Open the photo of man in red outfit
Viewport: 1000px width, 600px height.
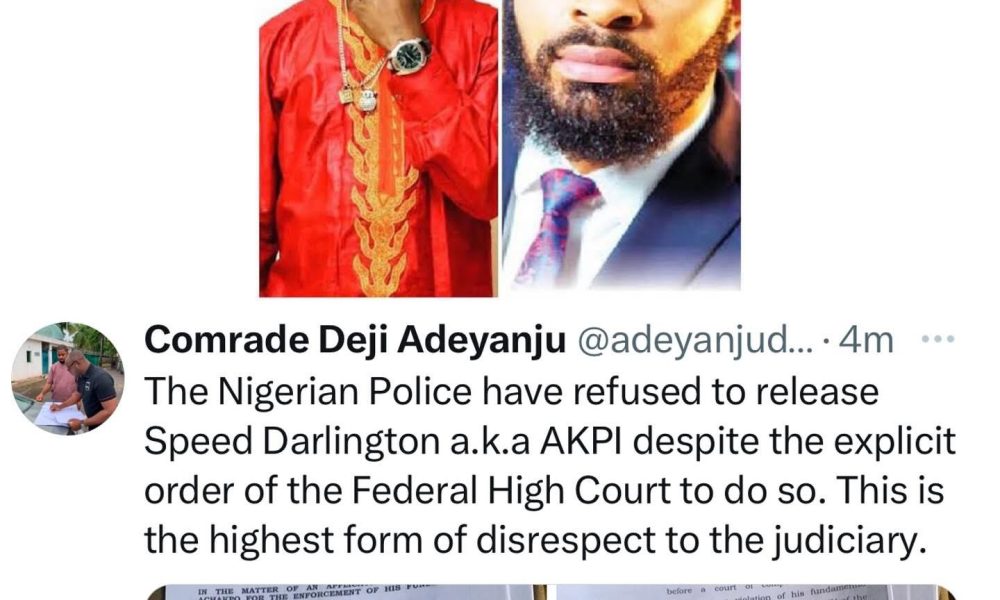click(378, 148)
